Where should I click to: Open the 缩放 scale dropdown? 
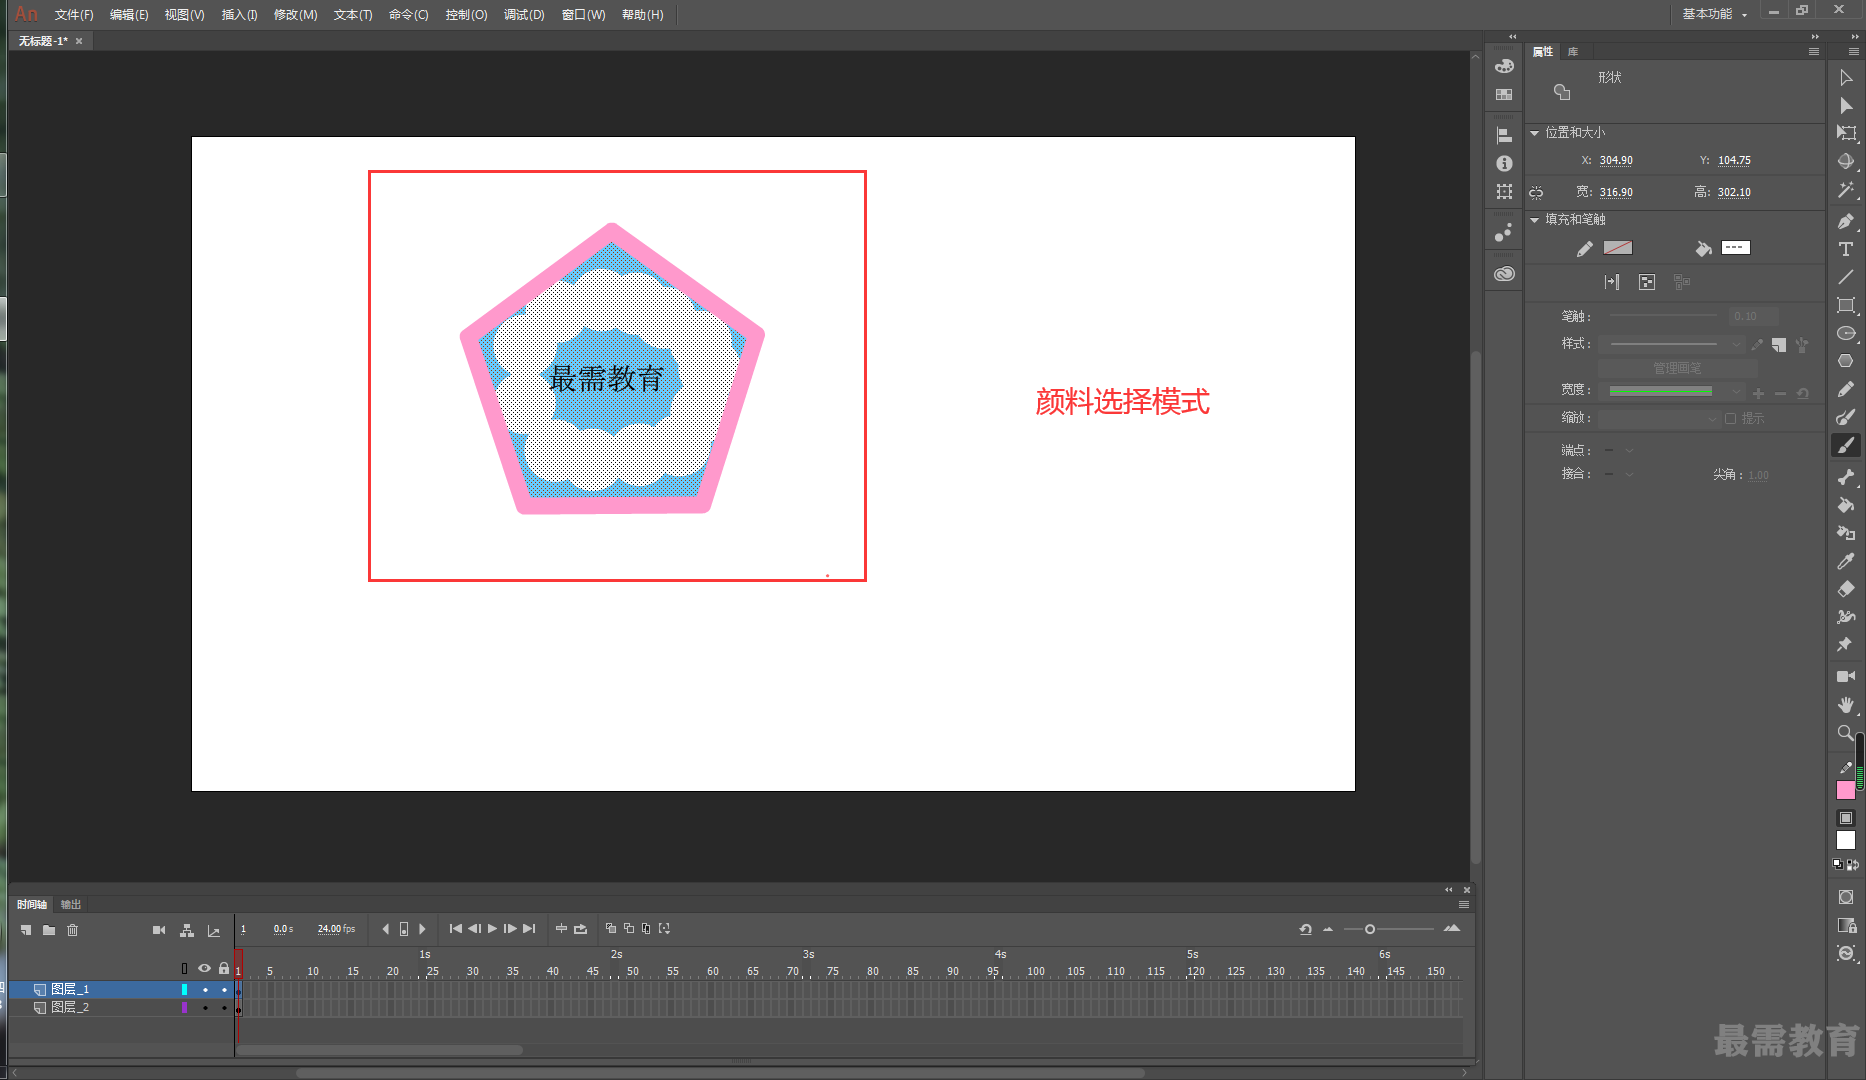(1659, 418)
